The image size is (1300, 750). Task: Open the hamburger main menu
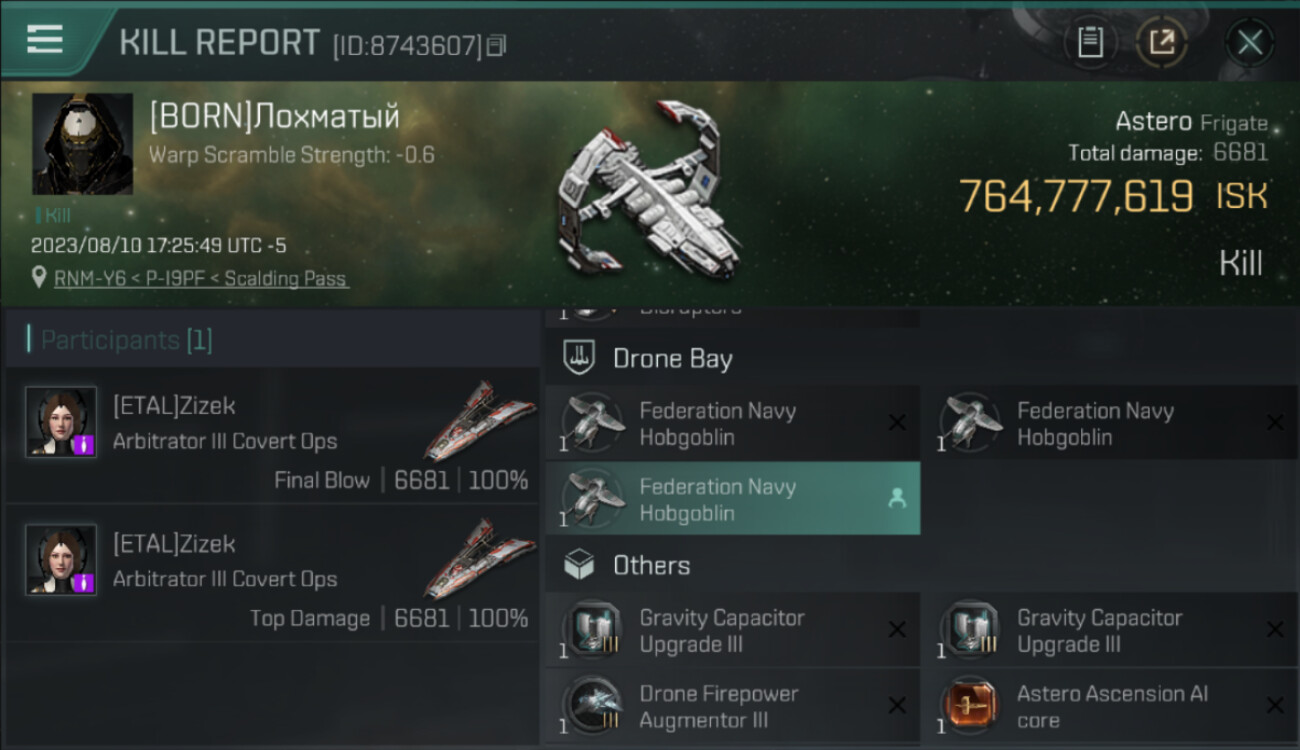(x=45, y=39)
